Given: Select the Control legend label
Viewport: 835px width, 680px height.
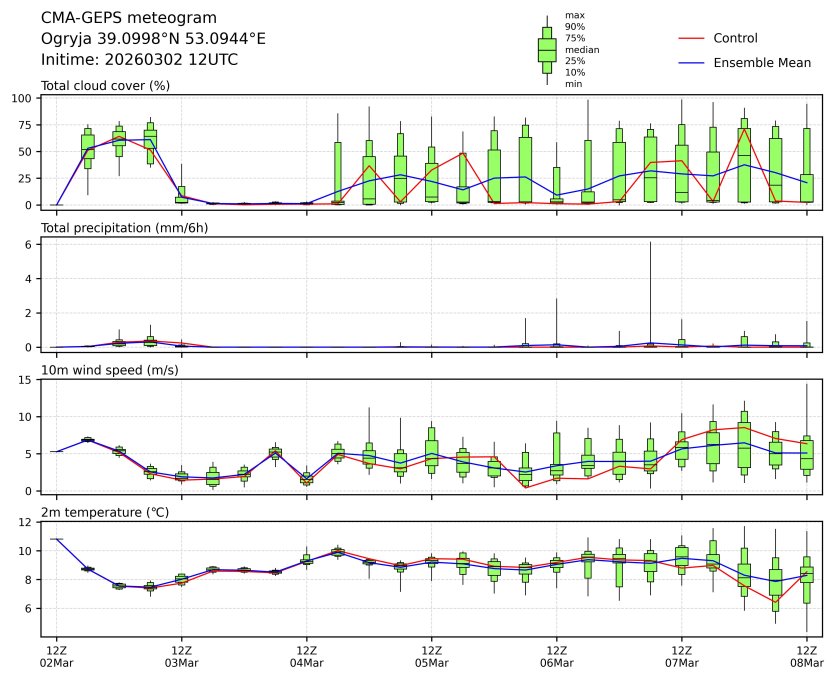Looking at the screenshot, I should coord(735,38).
